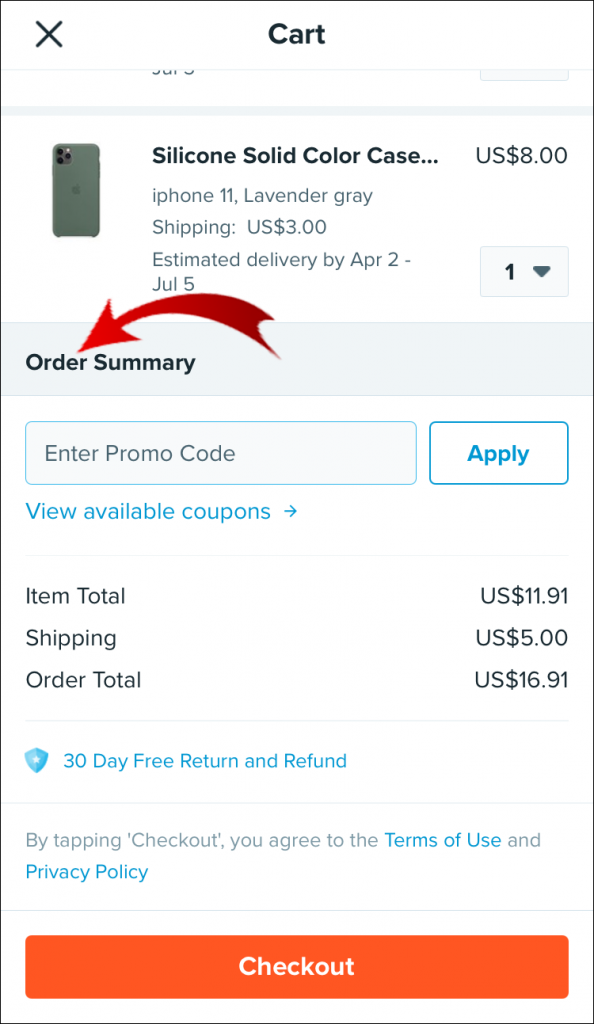Click the green iPhone case product thumbnail

pos(77,190)
